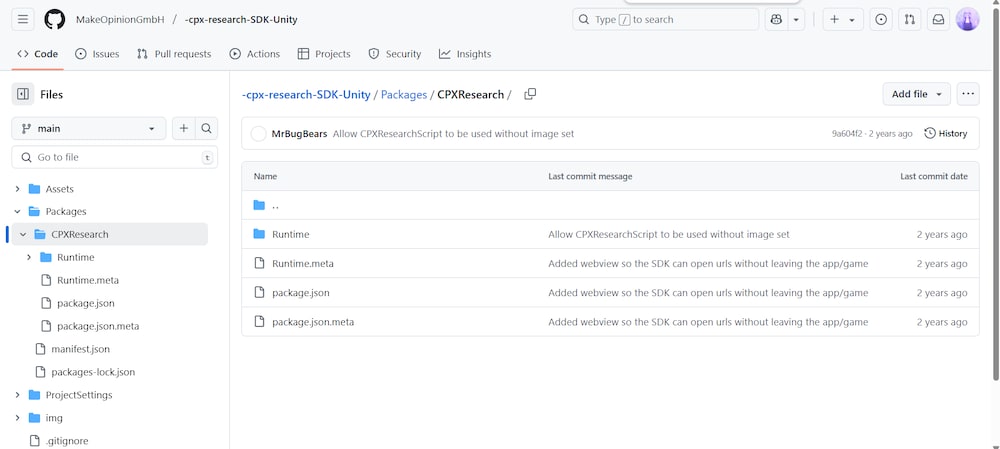The image size is (1000, 449).
Task: Open the hamburger navigation menu
Action: pos(22,19)
